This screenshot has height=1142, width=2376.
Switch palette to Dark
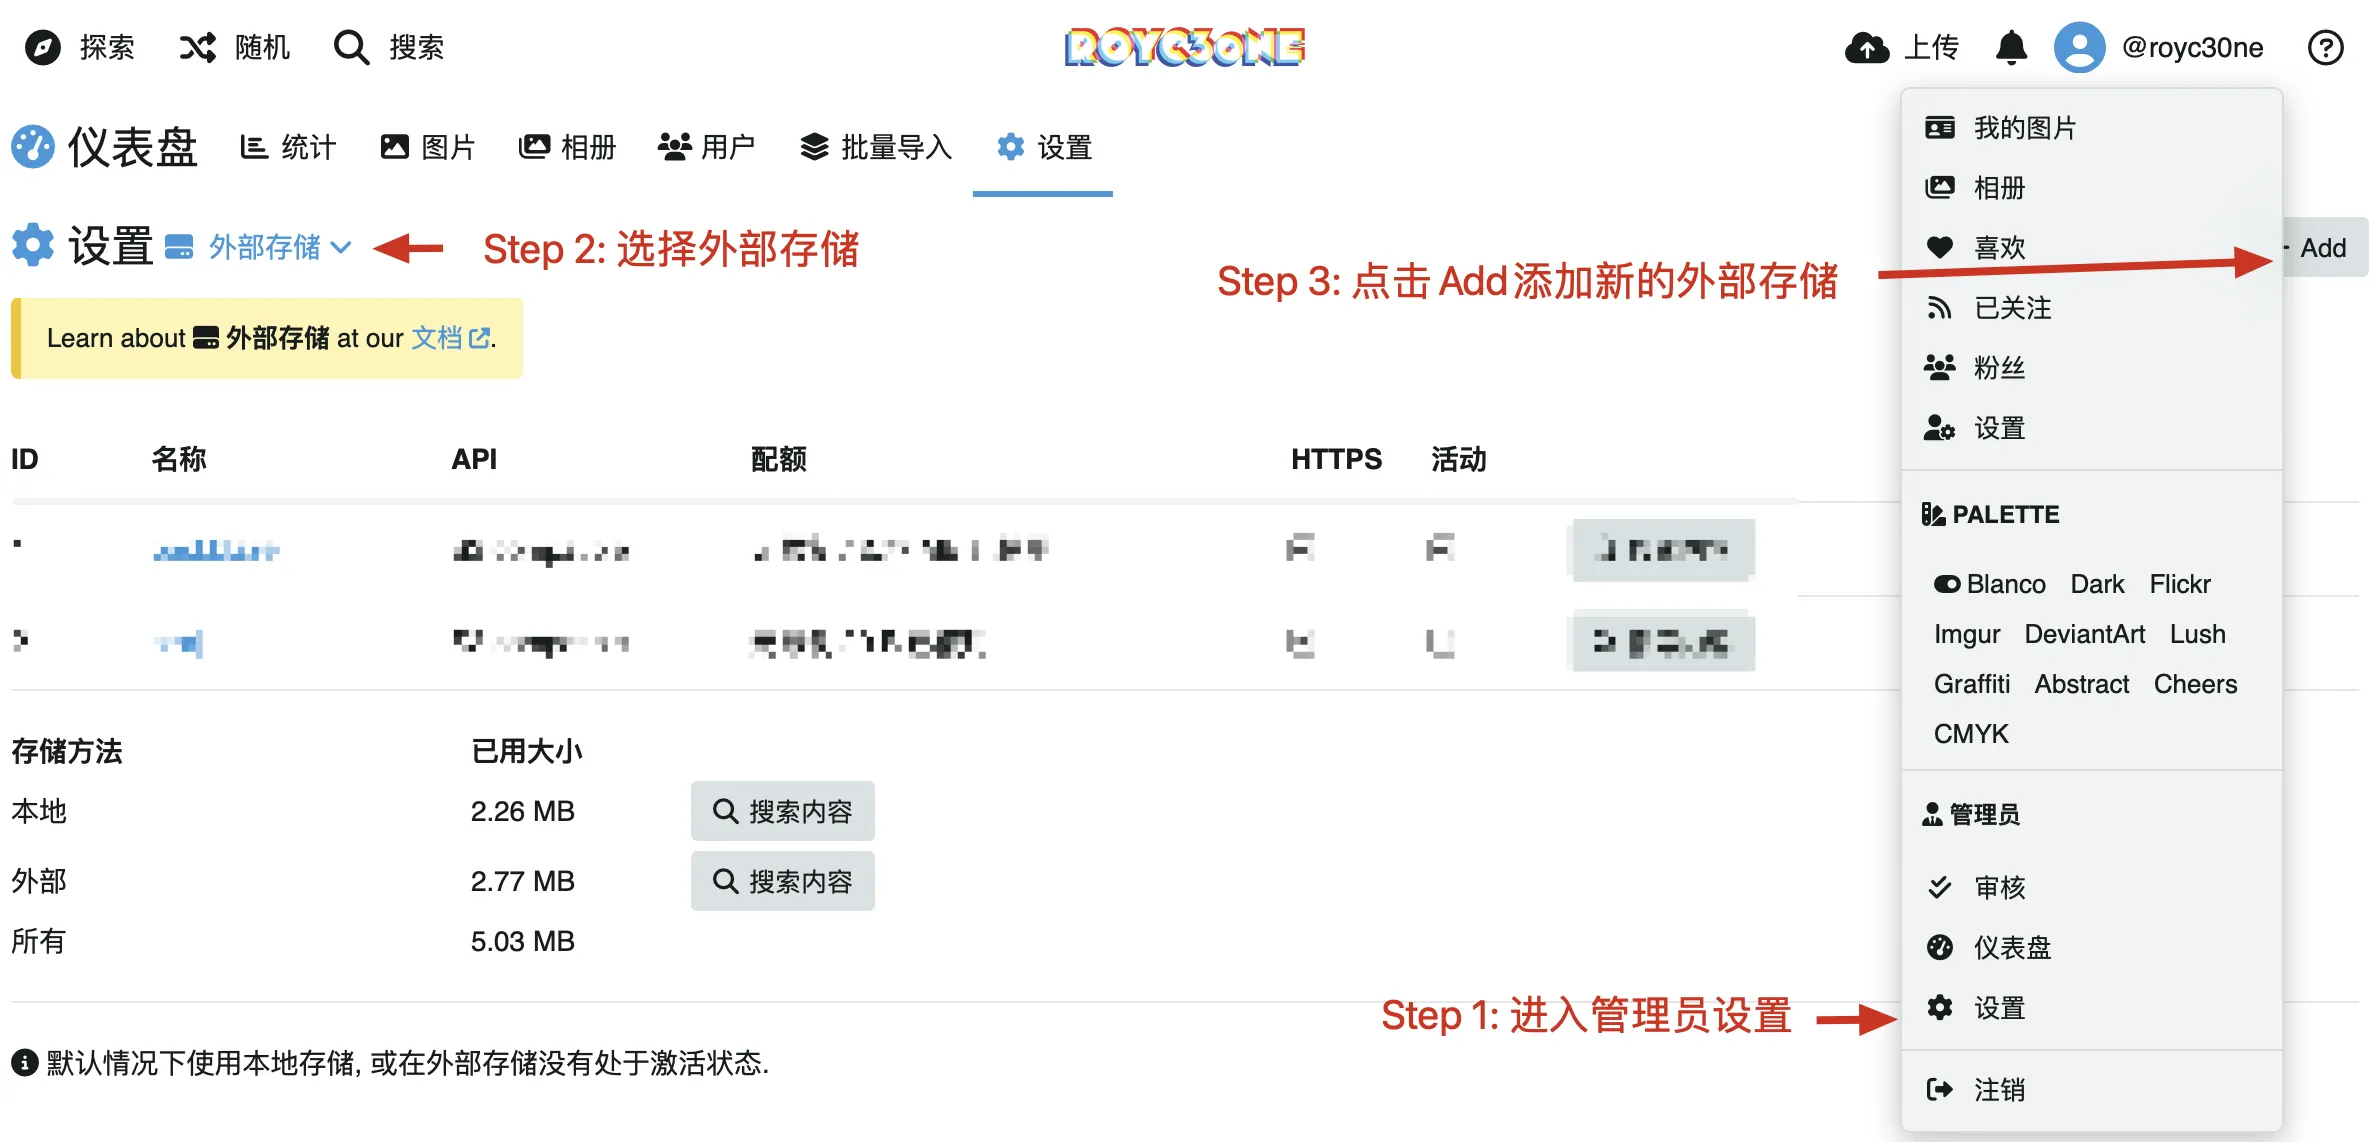point(2097,584)
